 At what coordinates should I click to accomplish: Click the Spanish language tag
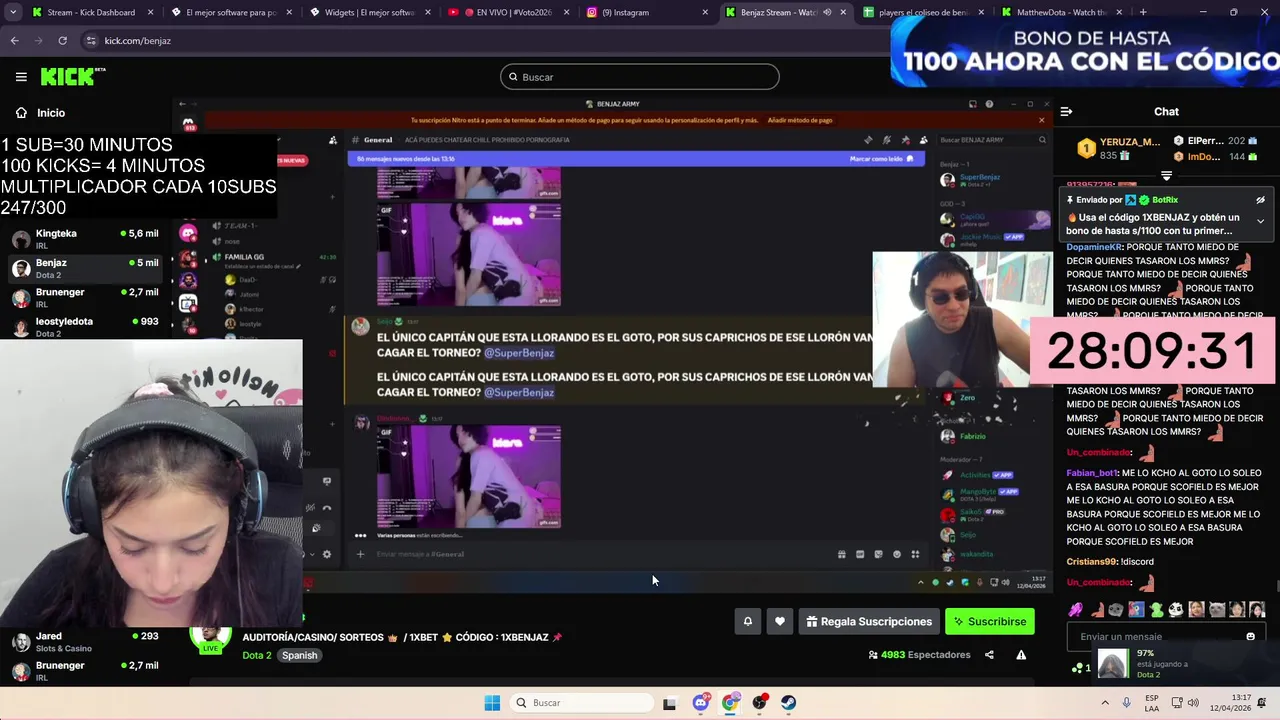pos(299,655)
